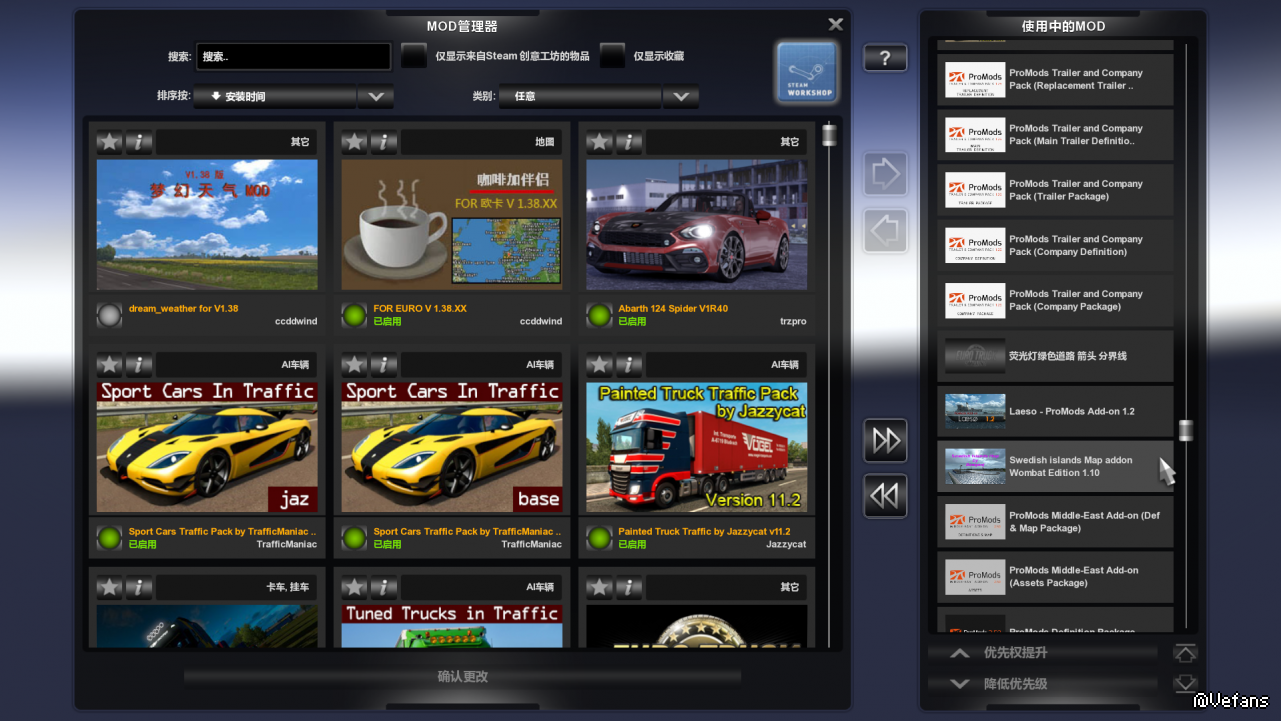Toggle Painted Truck Traffic by Jazzycat status light
This screenshot has height=721, width=1281.
(599, 538)
